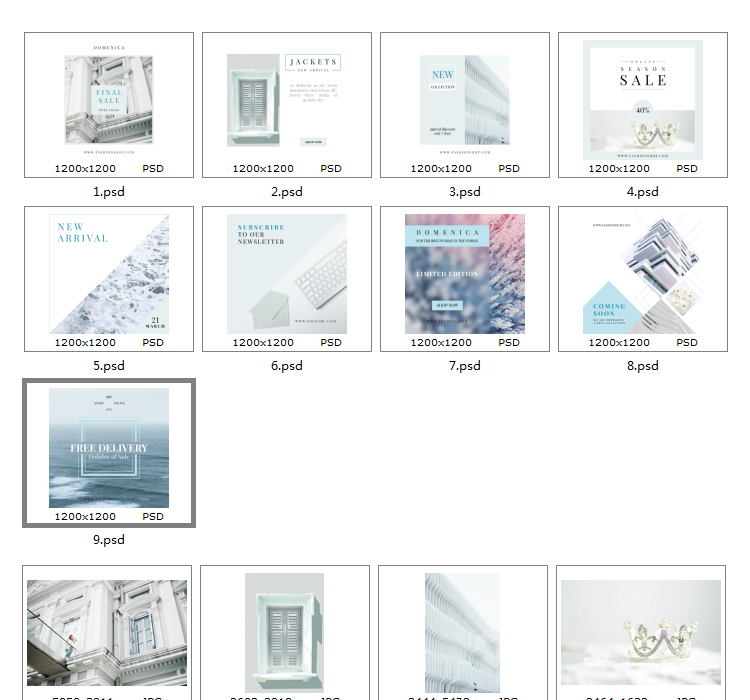Screen dimensions: 750x700
Task: Select the New Collection template thumbnail
Action: tap(465, 100)
